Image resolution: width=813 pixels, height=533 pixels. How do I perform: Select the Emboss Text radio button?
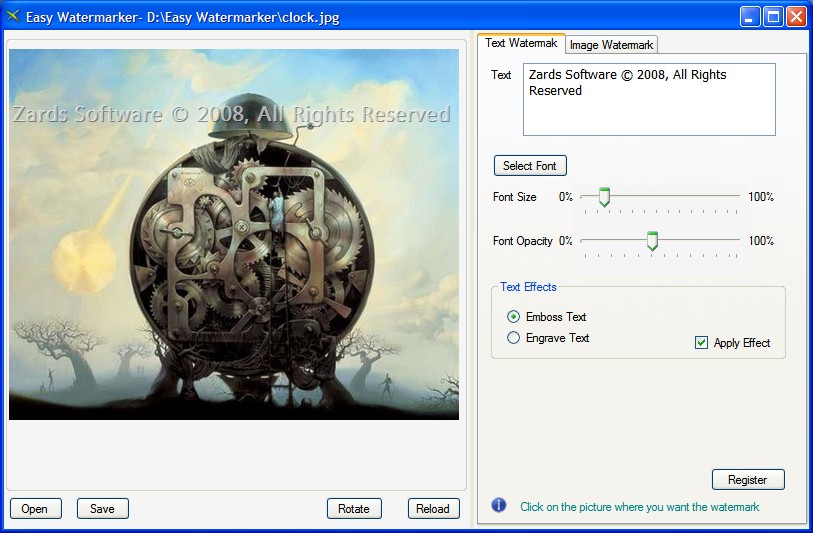point(513,317)
